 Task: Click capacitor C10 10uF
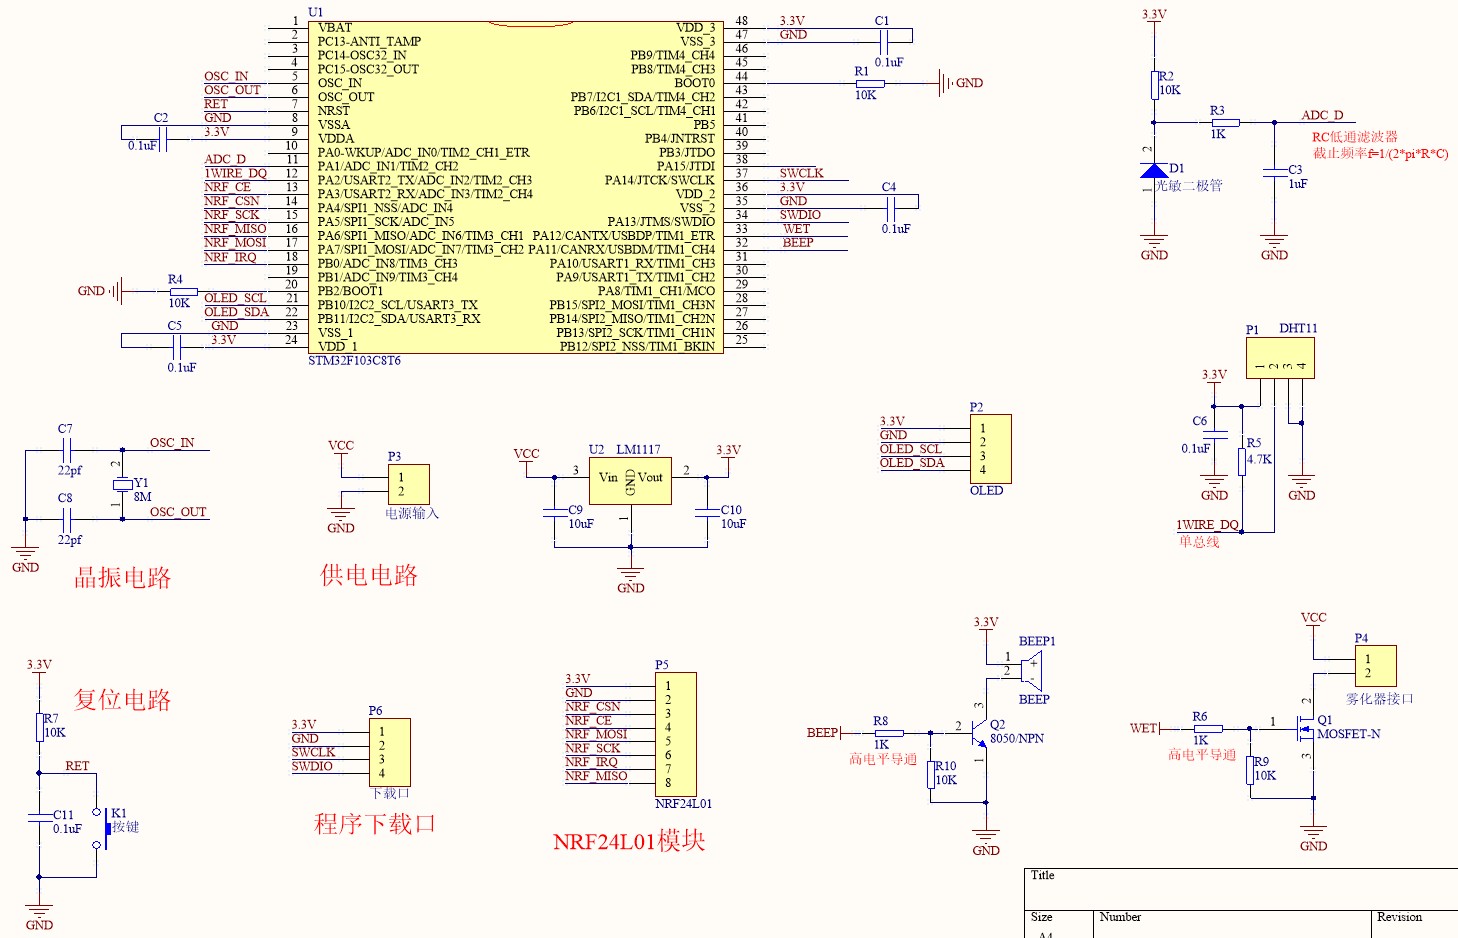(x=707, y=512)
